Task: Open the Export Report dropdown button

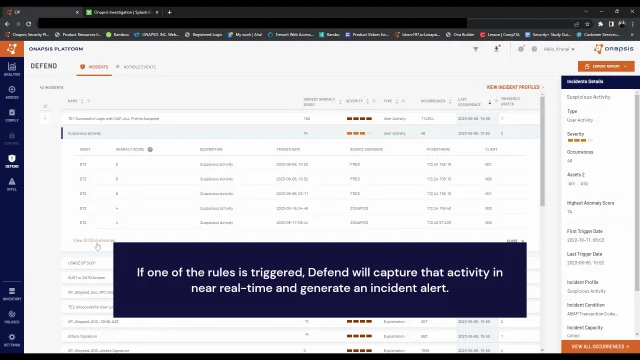Action: (x=606, y=66)
